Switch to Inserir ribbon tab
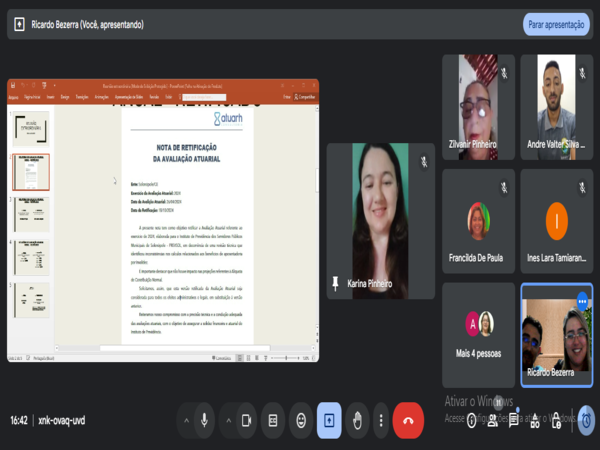Screen dimensions: 600x450 (51, 97)
